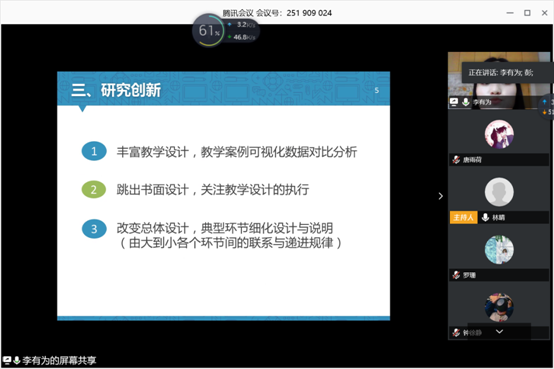
Task: Select 林晴's default gray avatar
Action: click(x=499, y=192)
